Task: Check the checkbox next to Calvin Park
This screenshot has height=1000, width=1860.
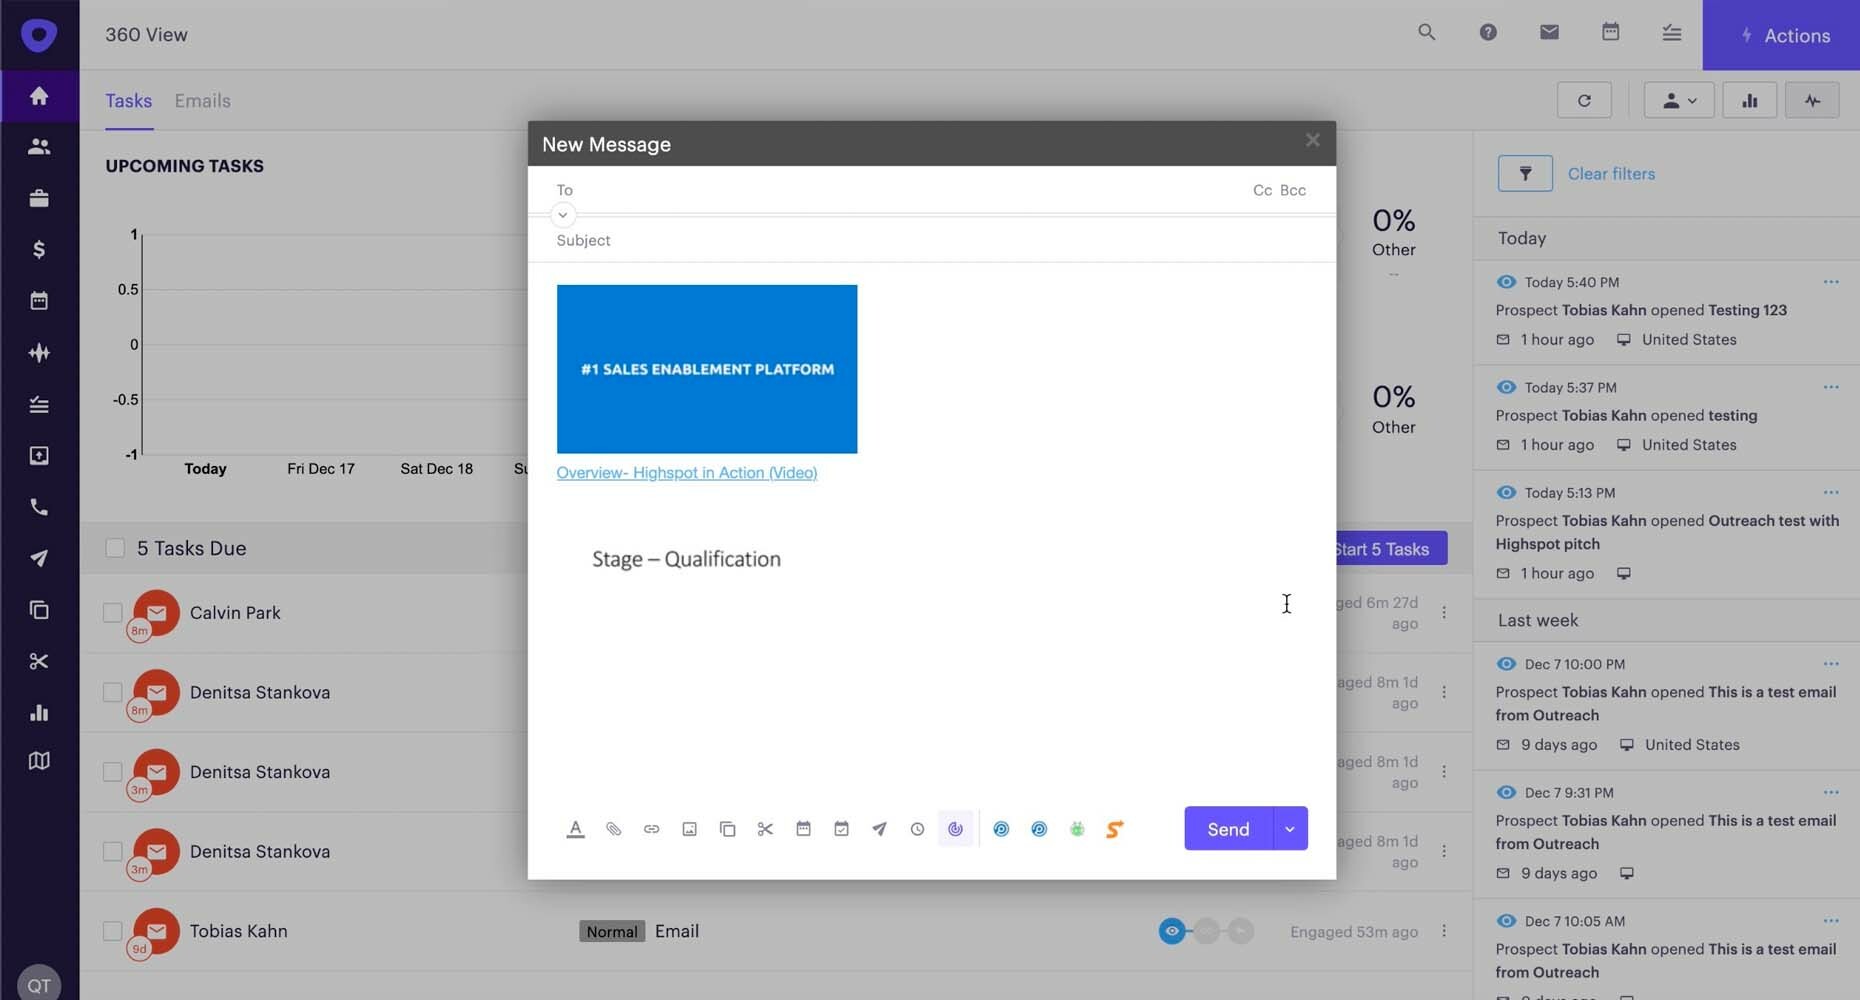Action: pos(112,614)
